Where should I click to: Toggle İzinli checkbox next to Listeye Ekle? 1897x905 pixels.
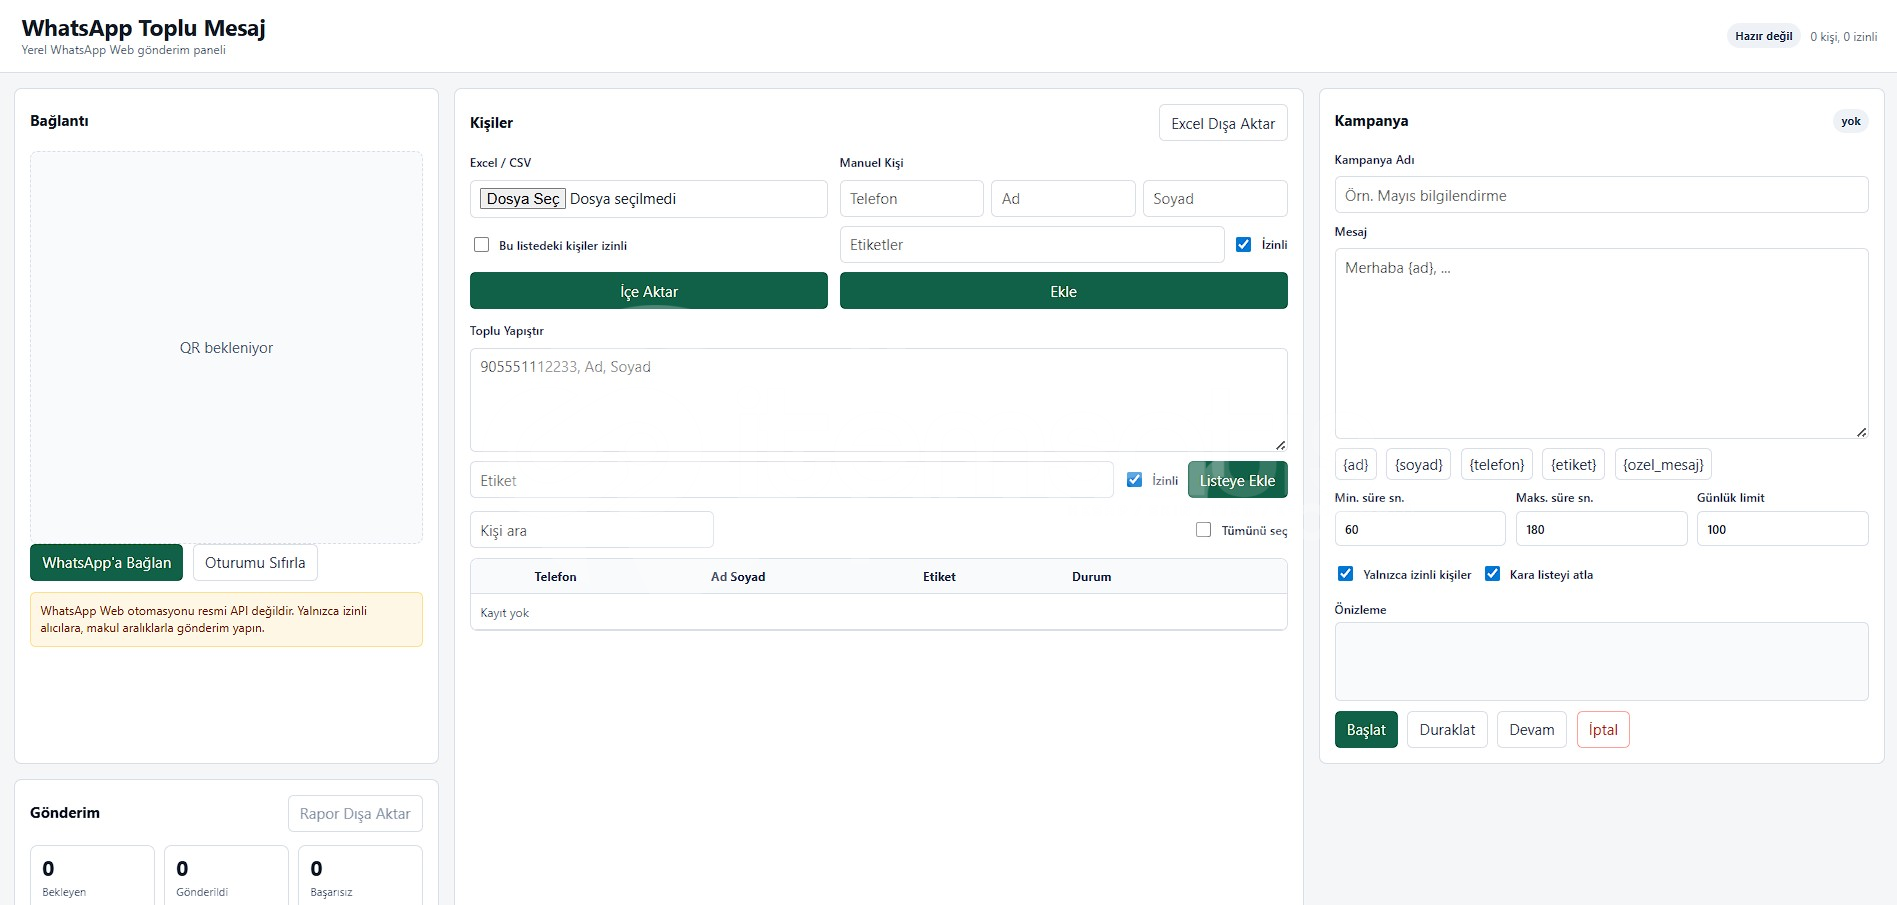(1134, 480)
